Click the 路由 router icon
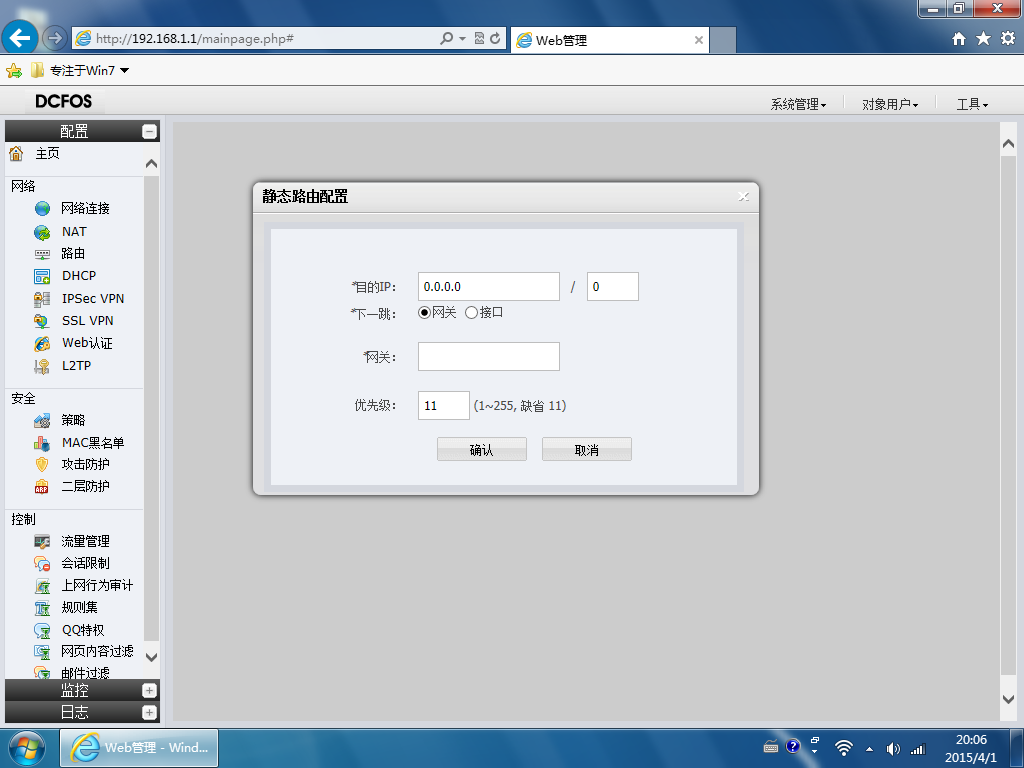This screenshot has height=768, width=1024. tap(42, 253)
